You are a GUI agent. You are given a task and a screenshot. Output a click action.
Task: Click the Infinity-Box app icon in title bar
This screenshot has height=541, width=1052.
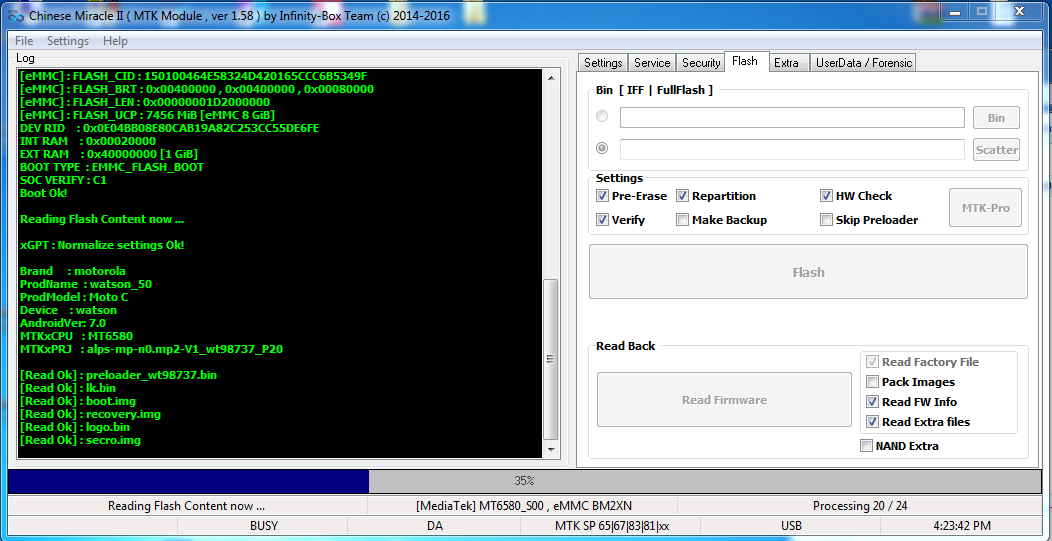pyautogui.click(x=15, y=15)
